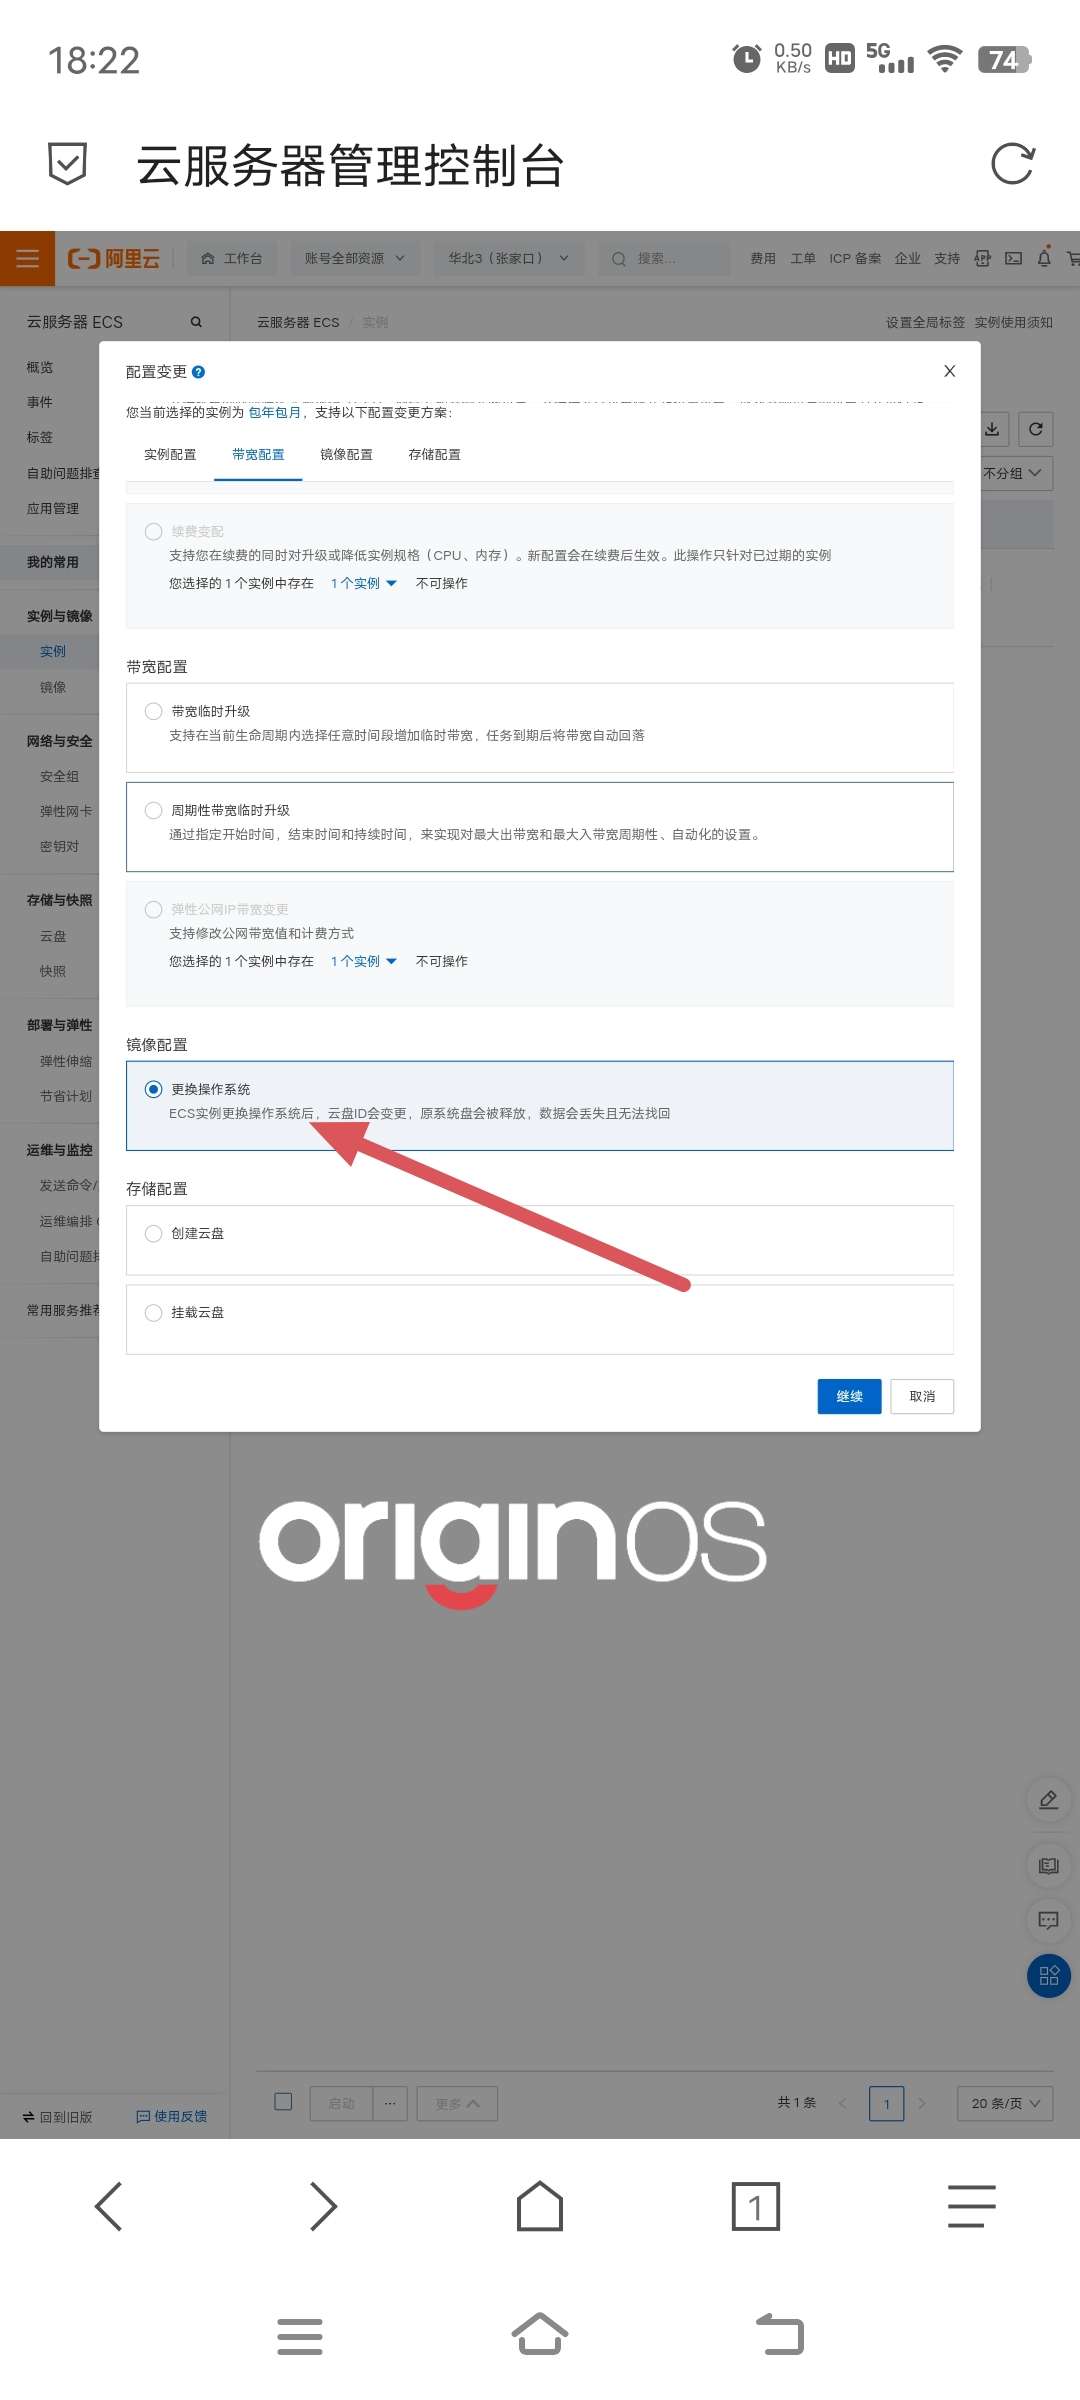1080x2400 pixels.
Task: Click the floating documentation book icon
Action: [x=1049, y=1865]
